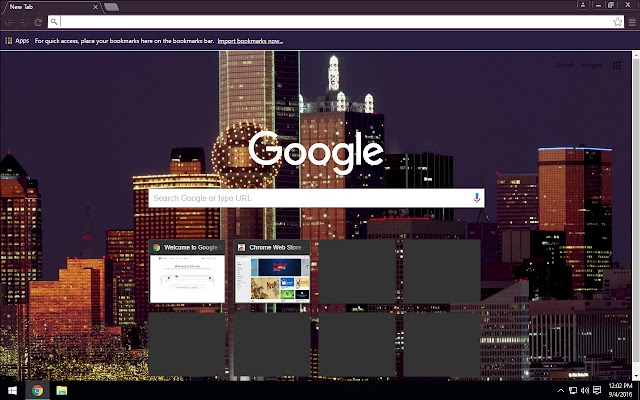
Task: Go forward with the forward arrow
Action: [x=24, y=22]
